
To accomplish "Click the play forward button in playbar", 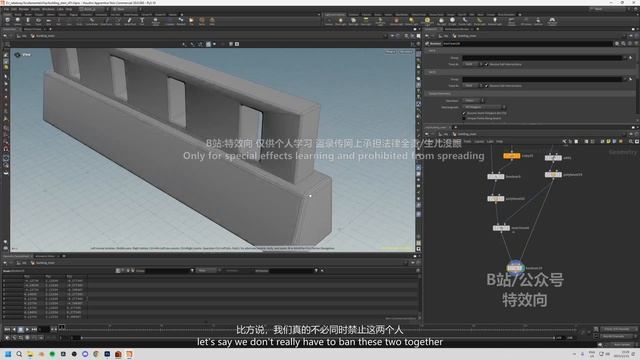I will [x=27, y=329].
